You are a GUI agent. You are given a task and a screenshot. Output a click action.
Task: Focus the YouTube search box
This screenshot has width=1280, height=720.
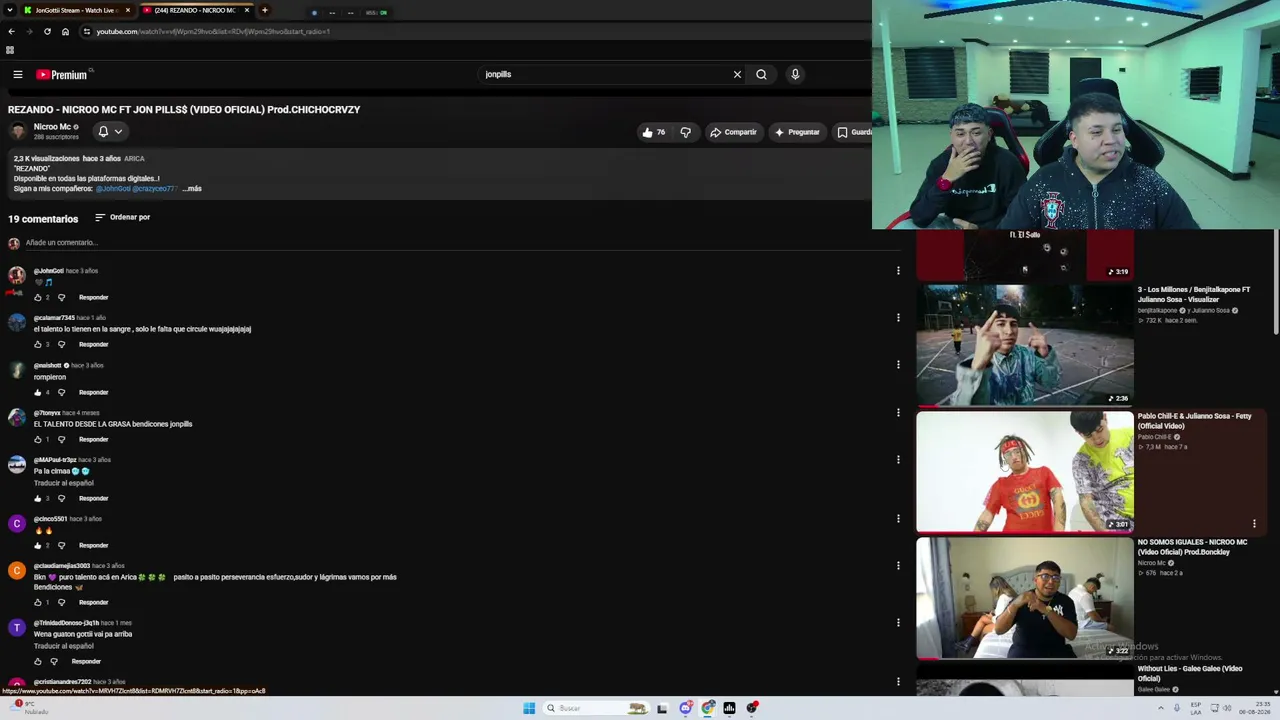[605, 74]
